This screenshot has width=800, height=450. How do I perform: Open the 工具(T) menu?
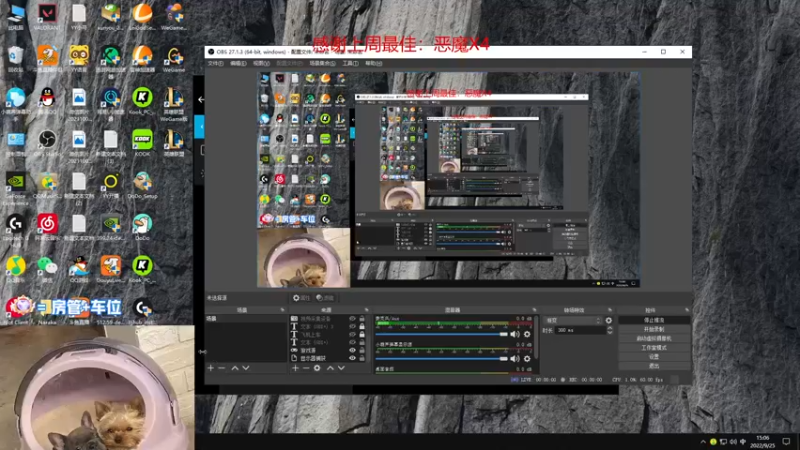pyautogui.click(x=350, y=63)
